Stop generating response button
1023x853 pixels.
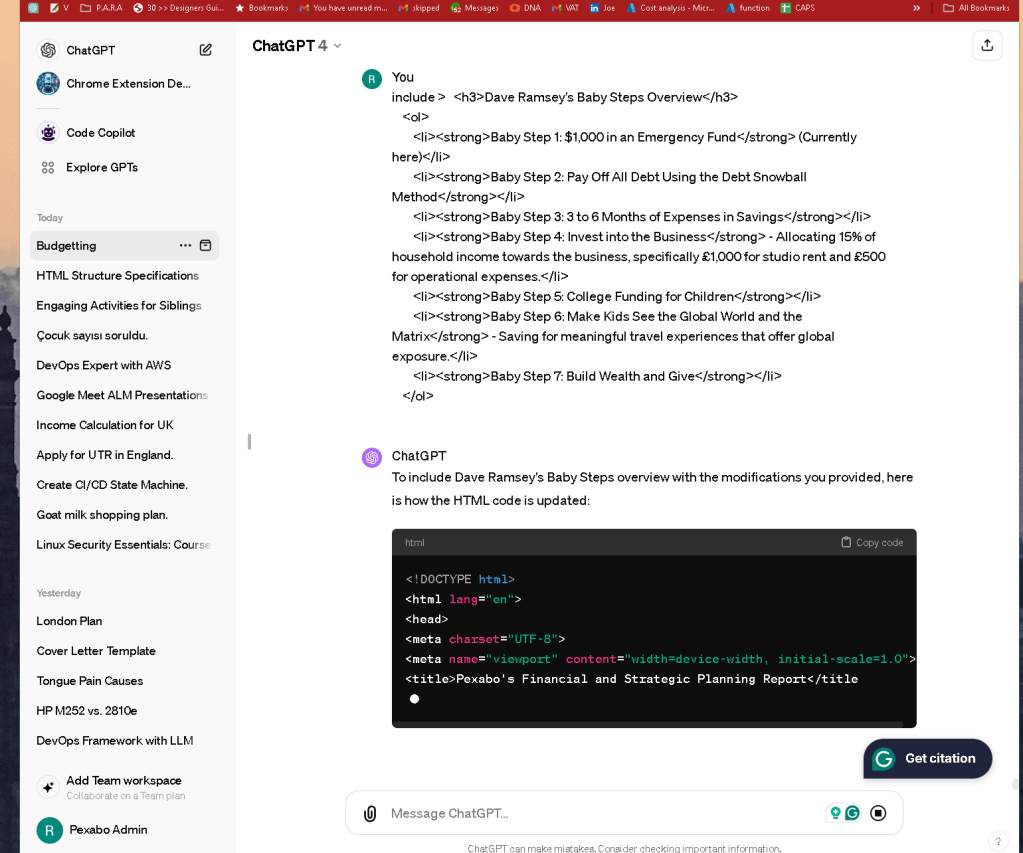pyautogui.click(x=878, y=813)
